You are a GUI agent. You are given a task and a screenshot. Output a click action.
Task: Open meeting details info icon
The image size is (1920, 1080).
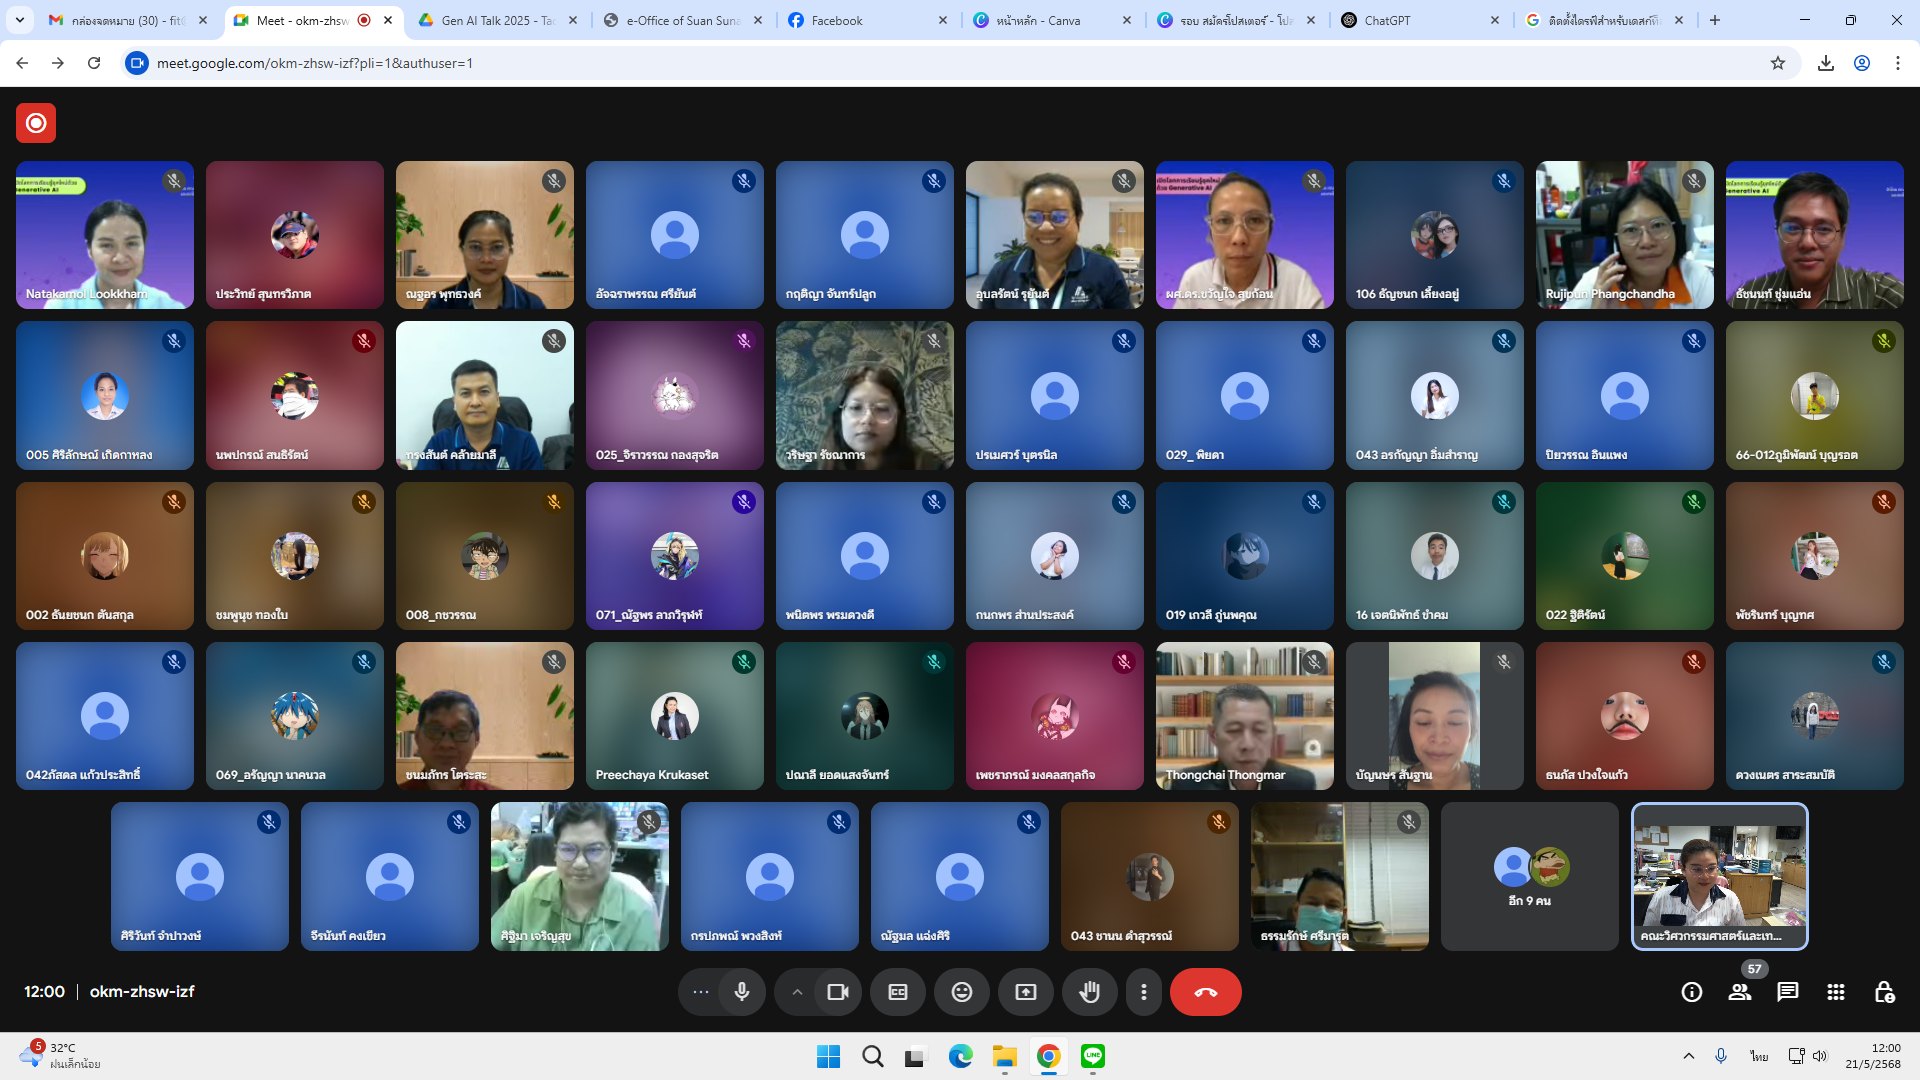click(1691, 992)
